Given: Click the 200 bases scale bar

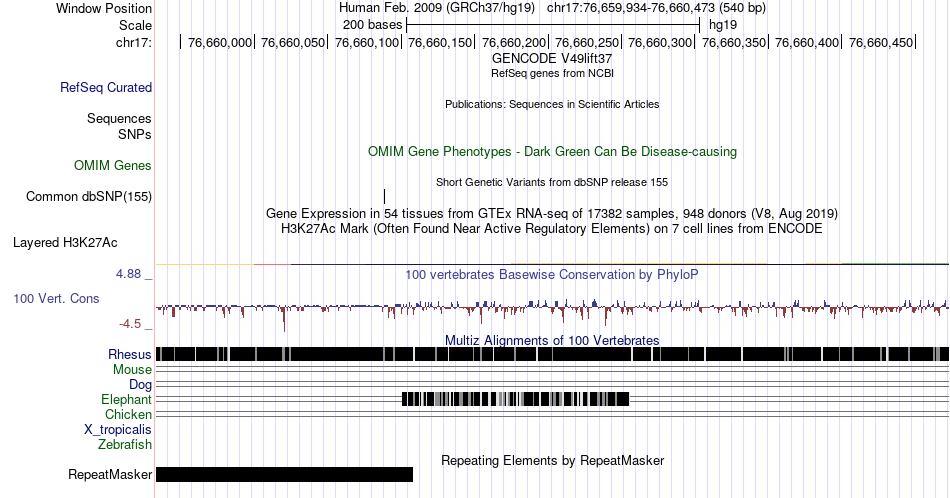Looking at the screenshot, I should tap(553, 25).
